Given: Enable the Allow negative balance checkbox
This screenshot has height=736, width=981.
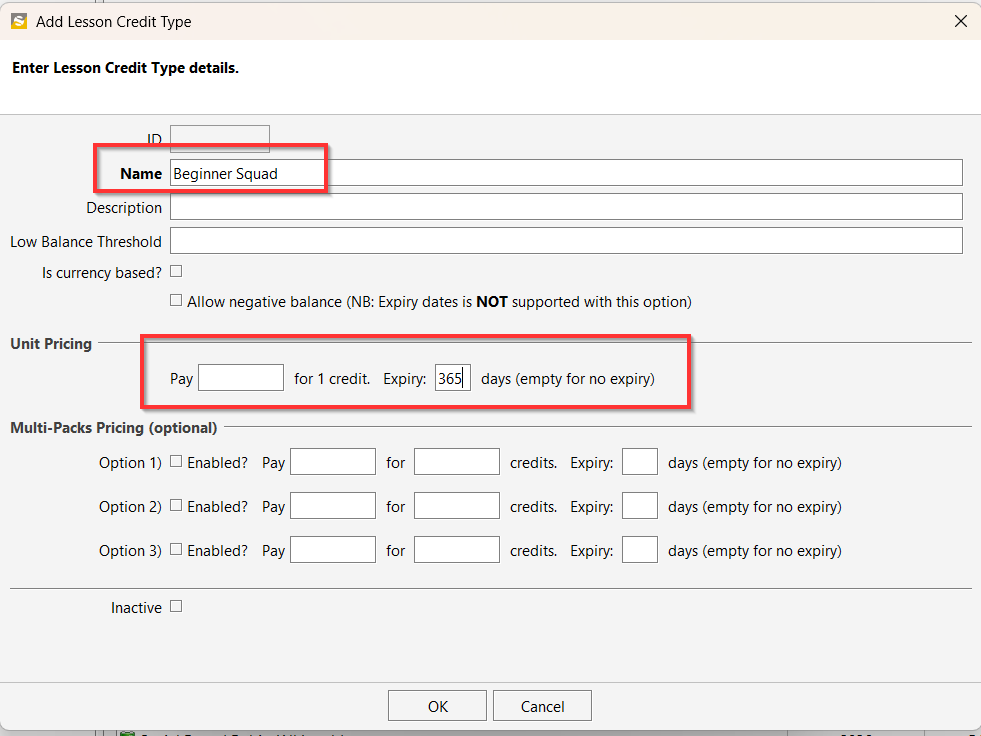Looking at the screenshot, I should pos(176,300).
